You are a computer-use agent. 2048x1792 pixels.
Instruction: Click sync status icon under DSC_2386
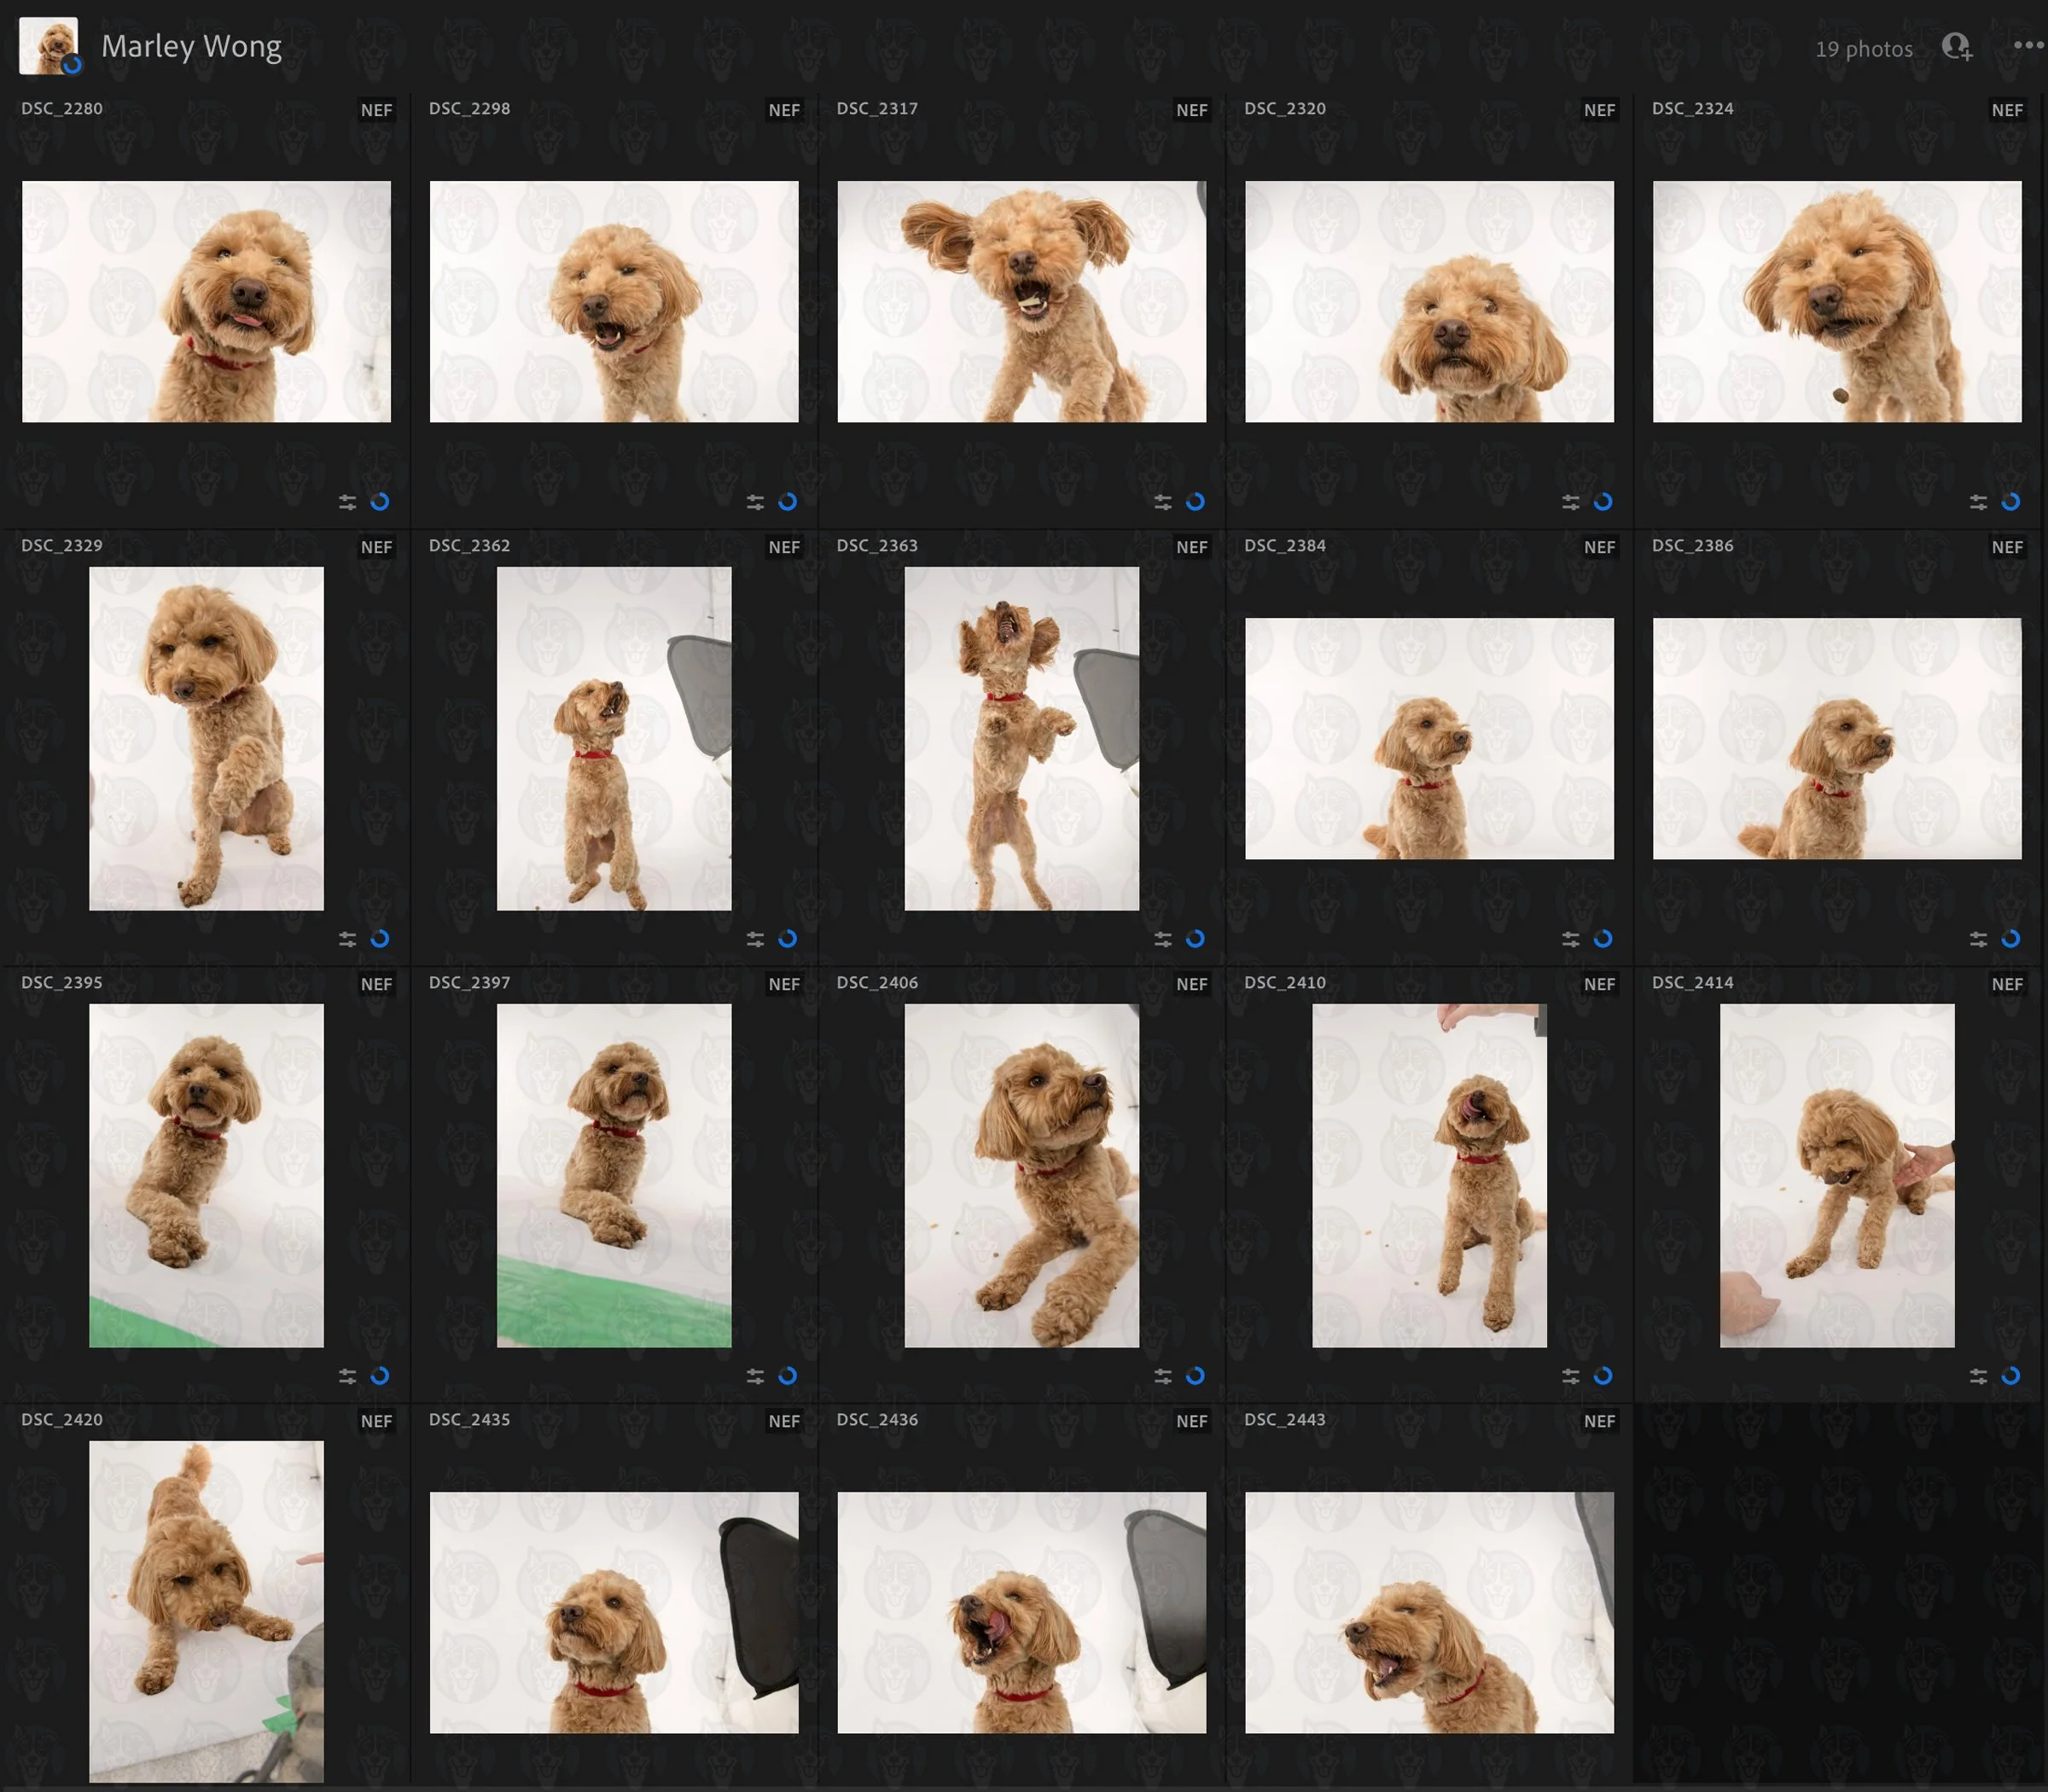2011,939
